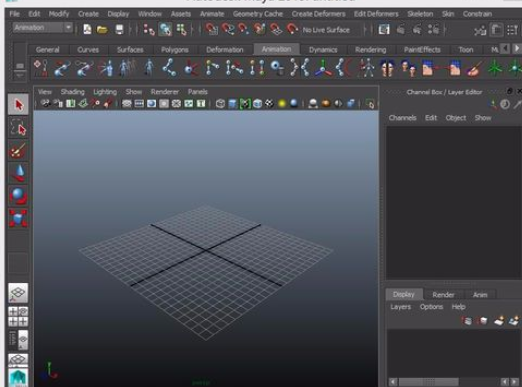
Task: Click layer editor scroll left arrow
Action: click(x=393, y=382)
